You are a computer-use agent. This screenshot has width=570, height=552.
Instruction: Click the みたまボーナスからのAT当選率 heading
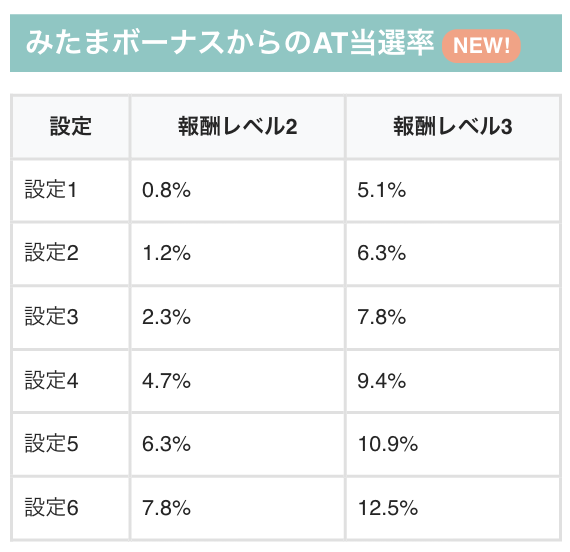click(x=230, y=43)
